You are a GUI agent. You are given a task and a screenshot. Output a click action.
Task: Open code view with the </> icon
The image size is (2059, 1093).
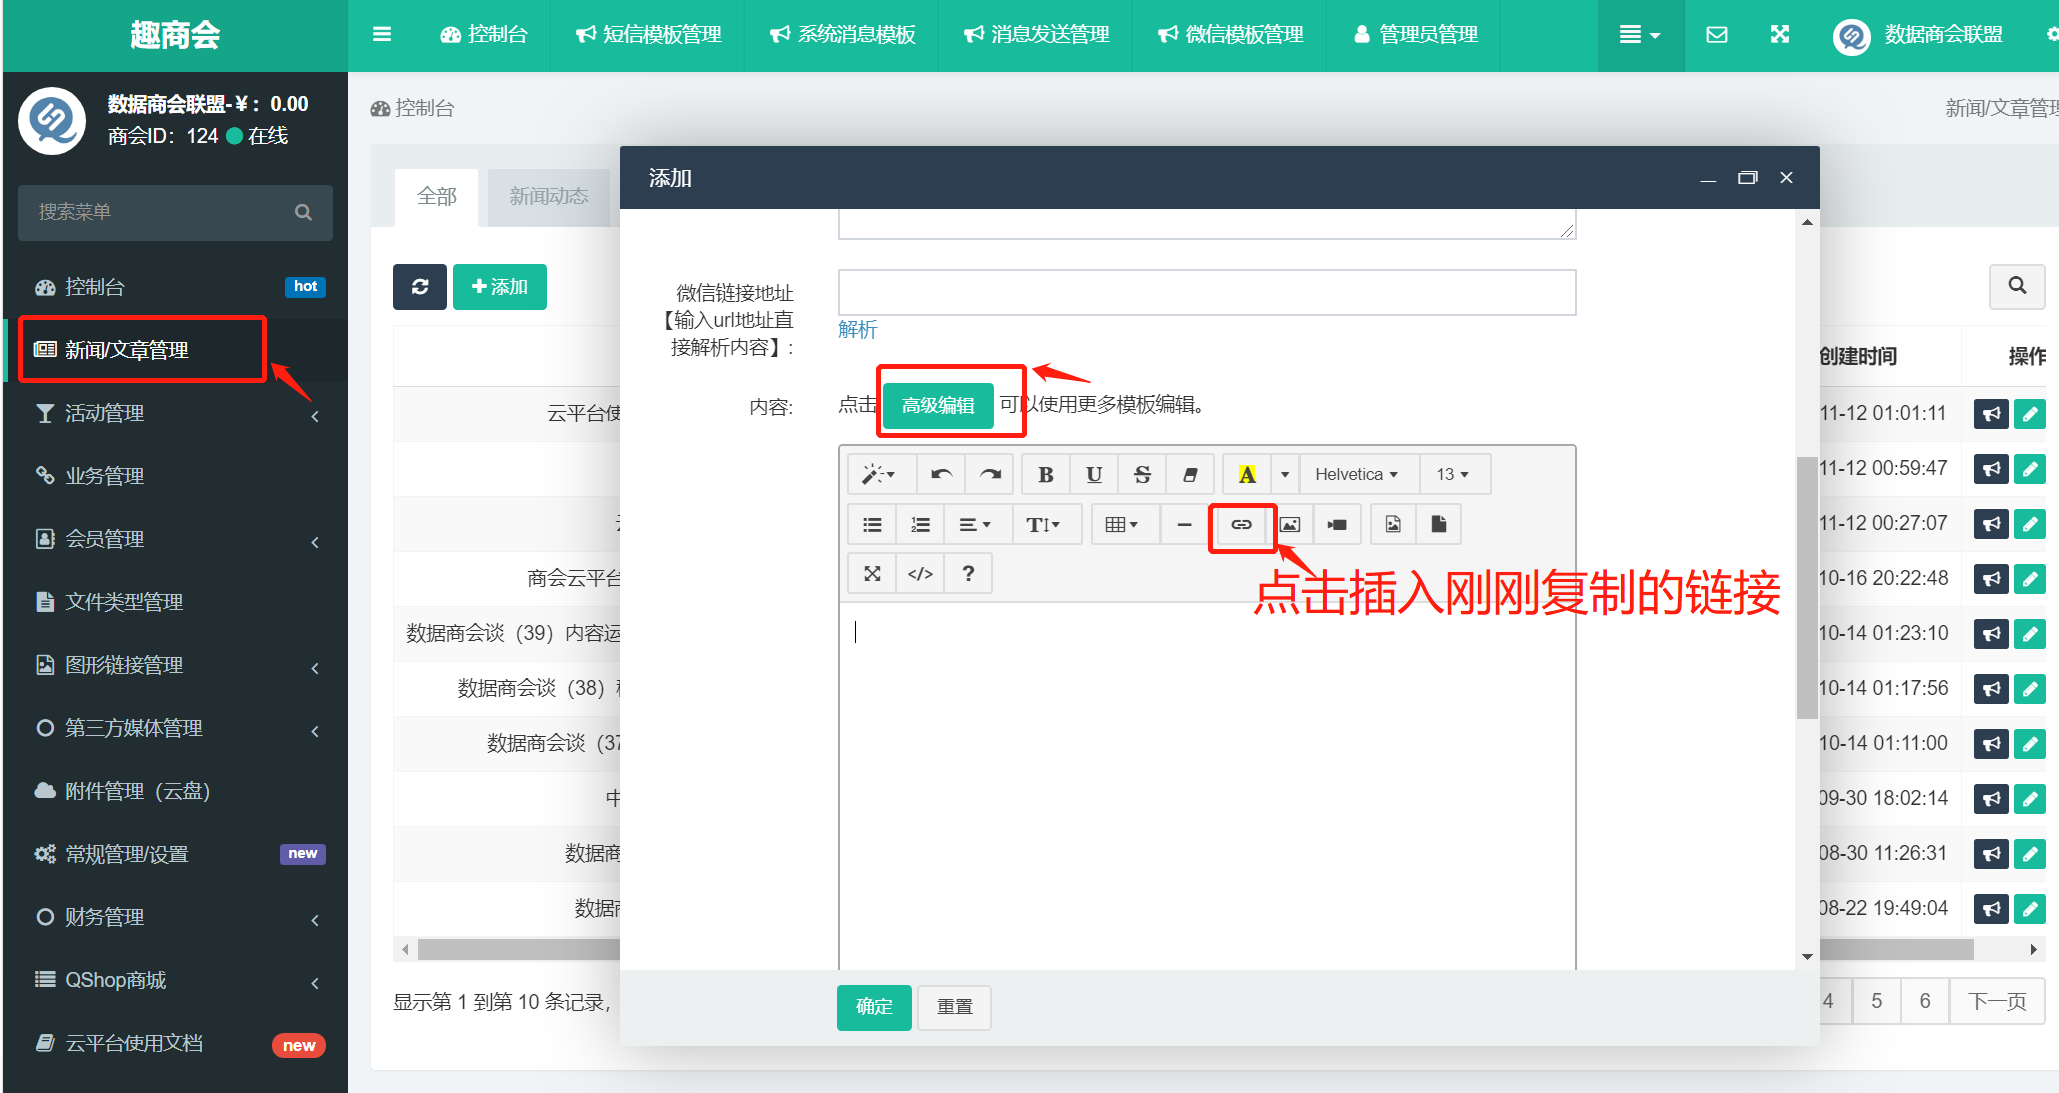click(920, 574)
